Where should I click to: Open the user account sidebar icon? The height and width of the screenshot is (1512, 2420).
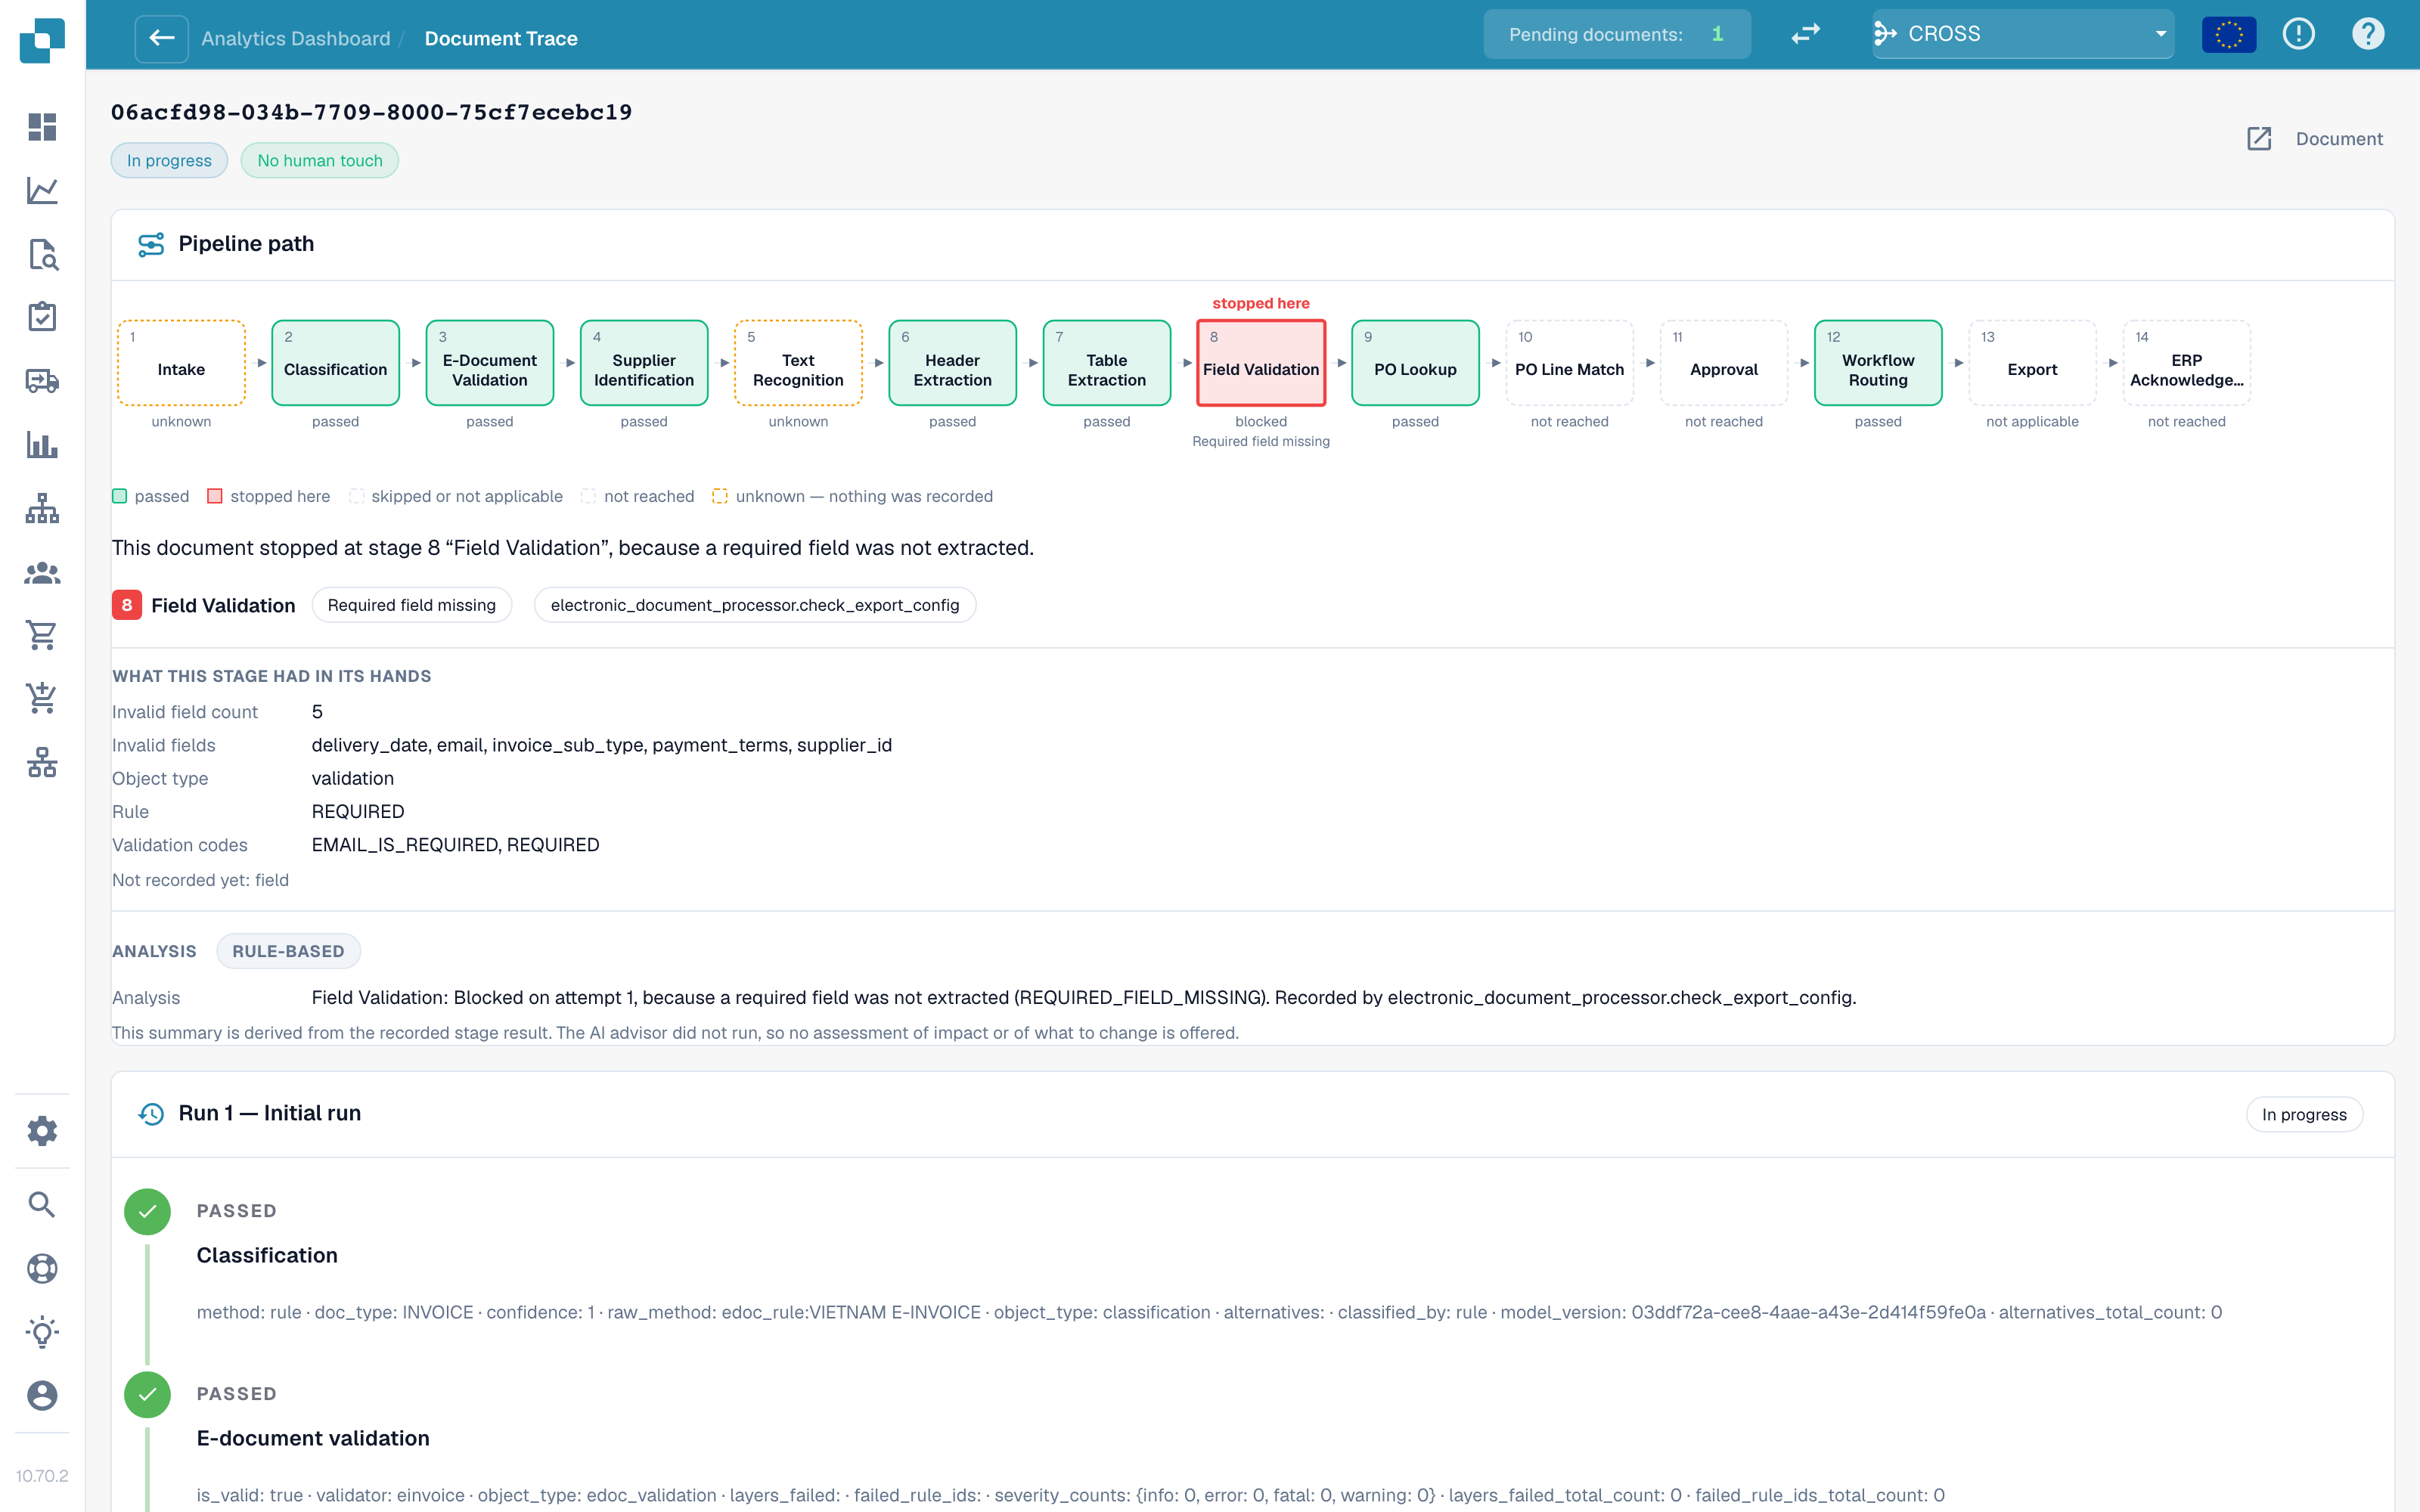pyautogui.click(x=42, y=1395)
